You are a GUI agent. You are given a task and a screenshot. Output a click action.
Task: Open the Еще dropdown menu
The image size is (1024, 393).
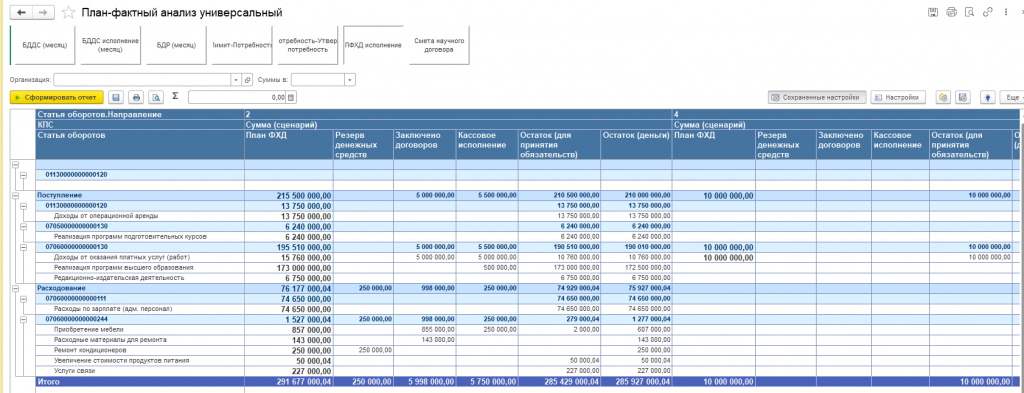tap(1014, 97)
